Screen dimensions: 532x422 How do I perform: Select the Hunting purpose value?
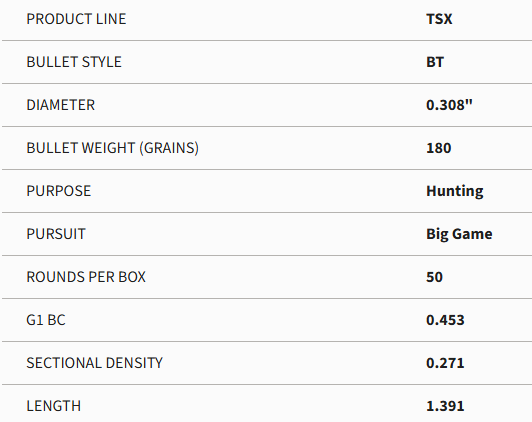pyautogui.click(x=455, y=191)
